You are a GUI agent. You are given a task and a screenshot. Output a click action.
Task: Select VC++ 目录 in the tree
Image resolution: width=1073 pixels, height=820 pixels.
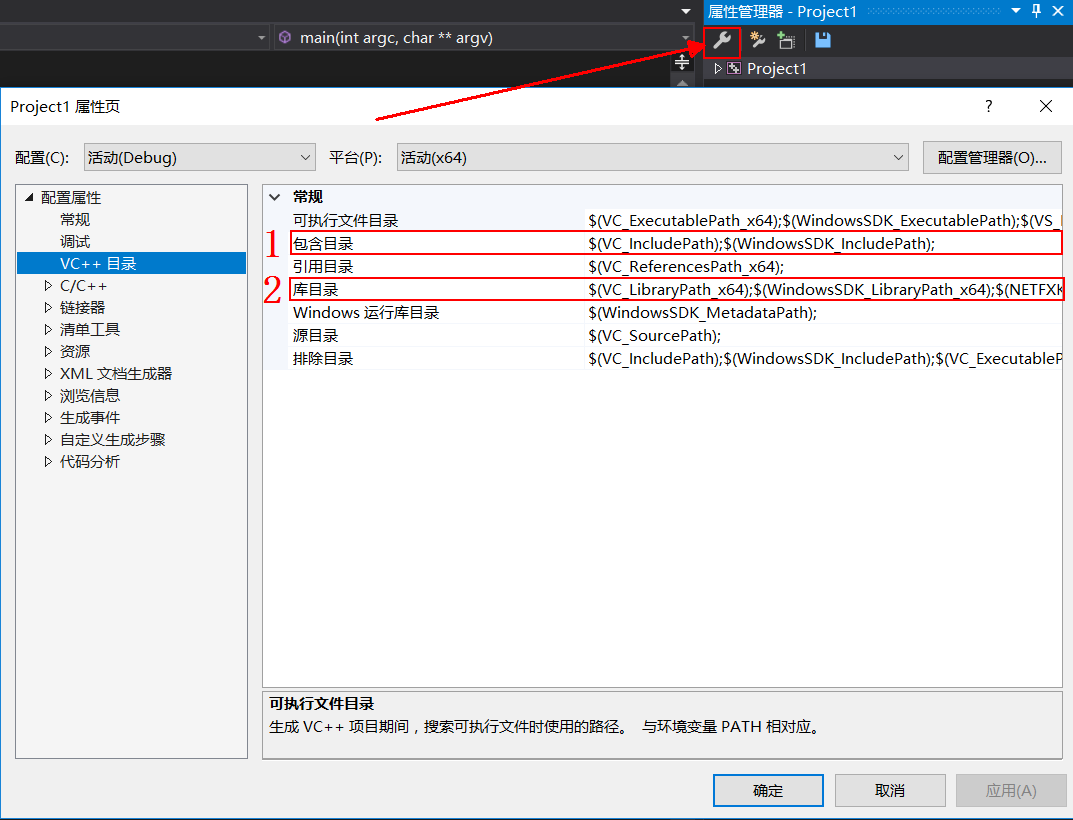click(x=131, y=264)
